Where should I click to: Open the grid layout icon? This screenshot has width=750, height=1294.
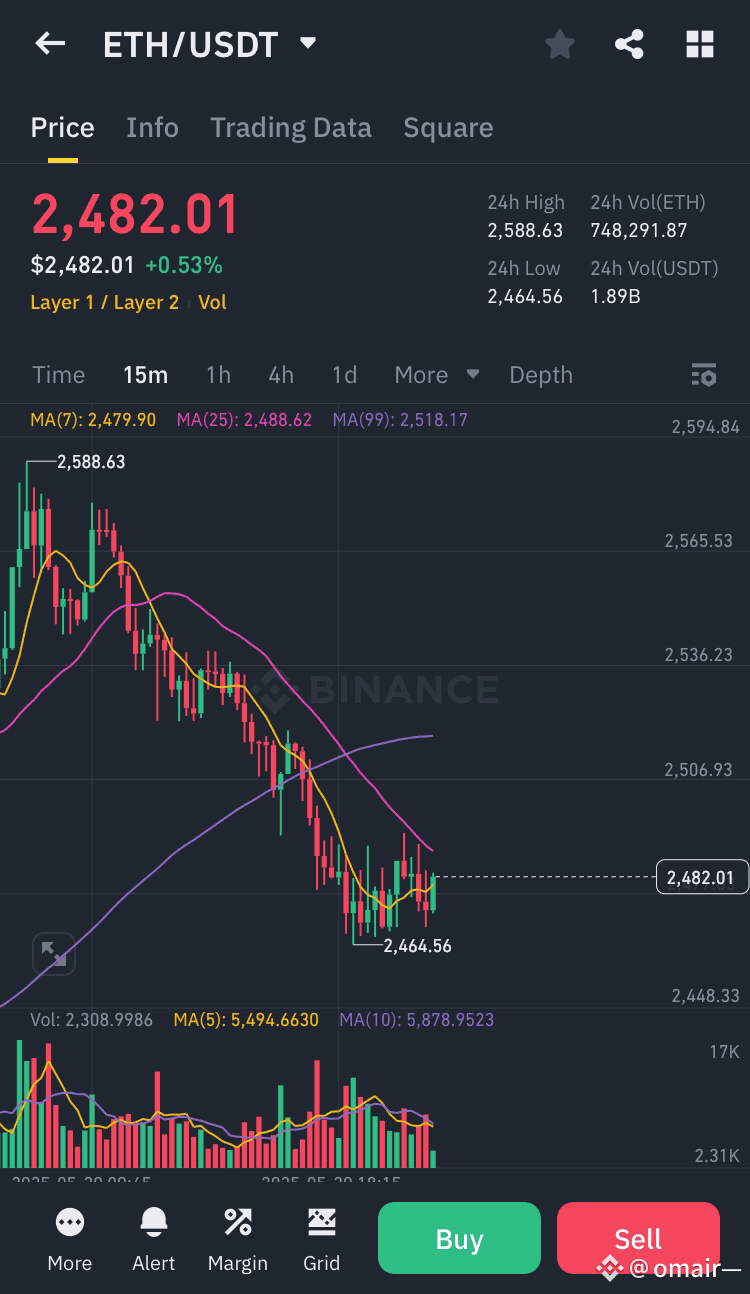(699, 44)
